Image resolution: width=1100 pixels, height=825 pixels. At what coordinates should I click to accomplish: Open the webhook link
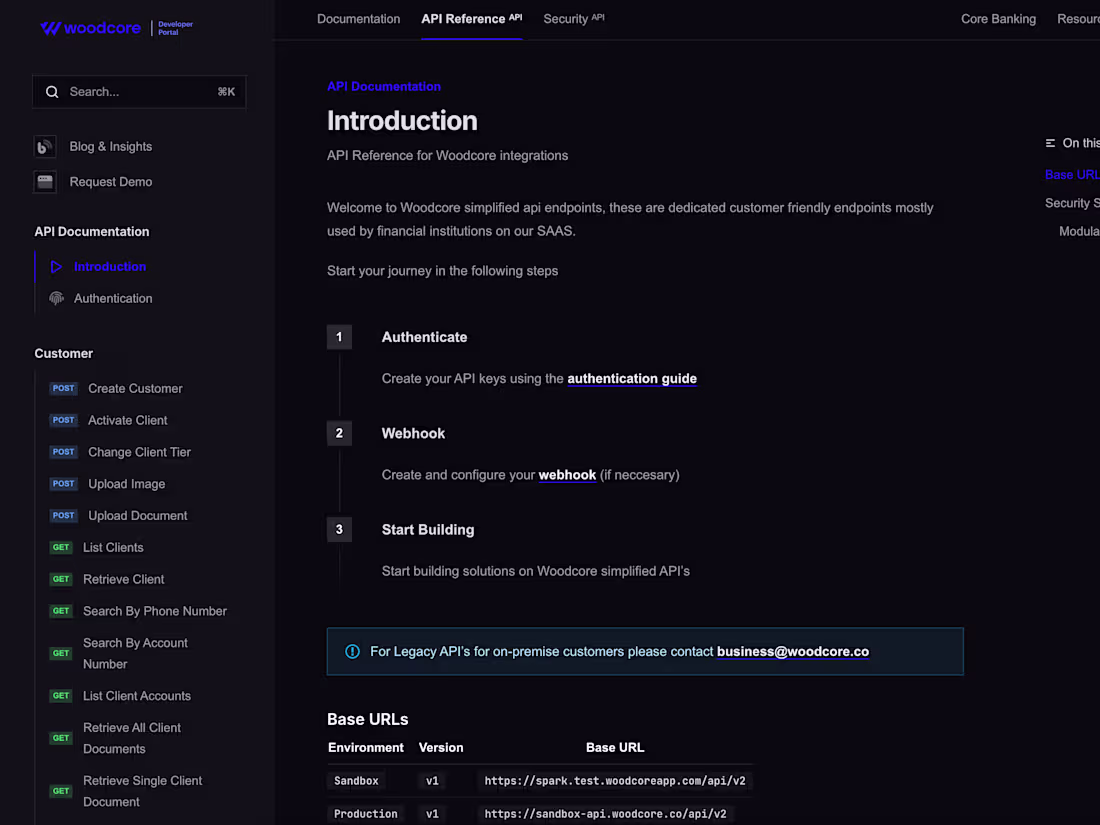click(x=567, y=475)
